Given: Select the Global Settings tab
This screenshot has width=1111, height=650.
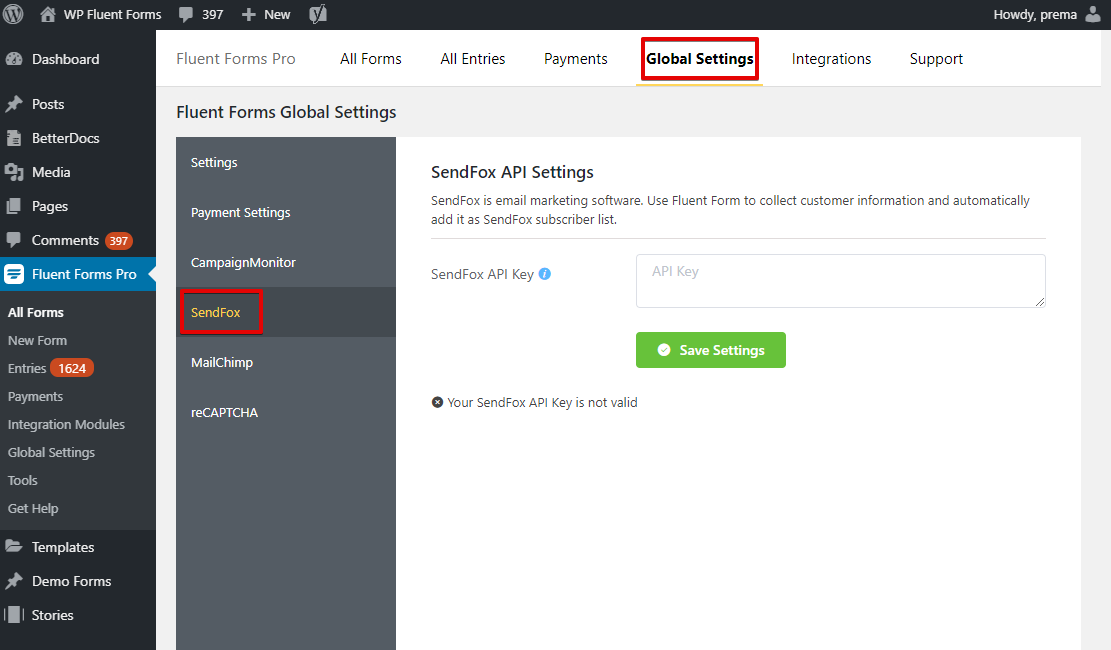Looking at the screenshot, I should point(699,59).
